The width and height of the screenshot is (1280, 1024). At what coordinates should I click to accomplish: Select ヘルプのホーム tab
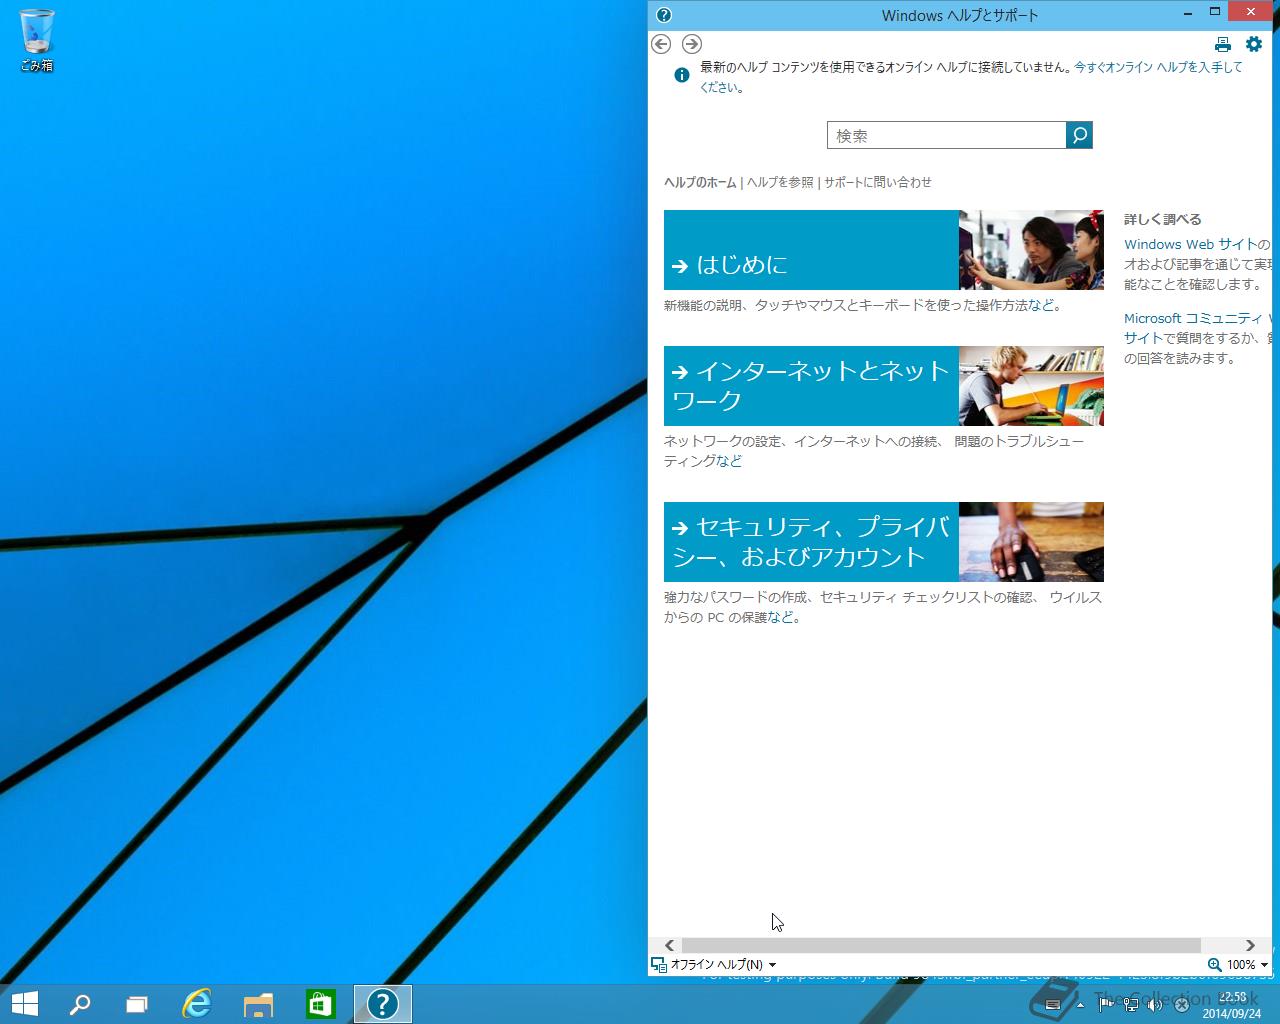click(x=700, y=182)
